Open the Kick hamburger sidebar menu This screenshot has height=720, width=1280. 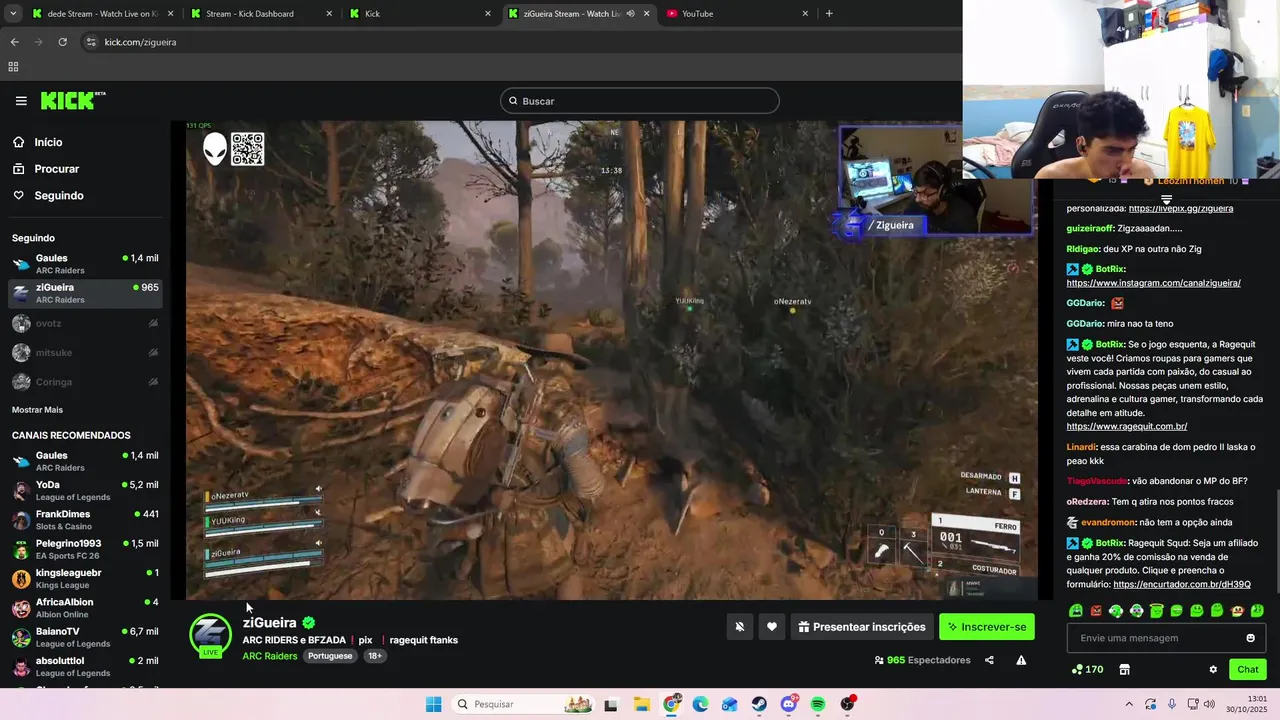point(21,101)
